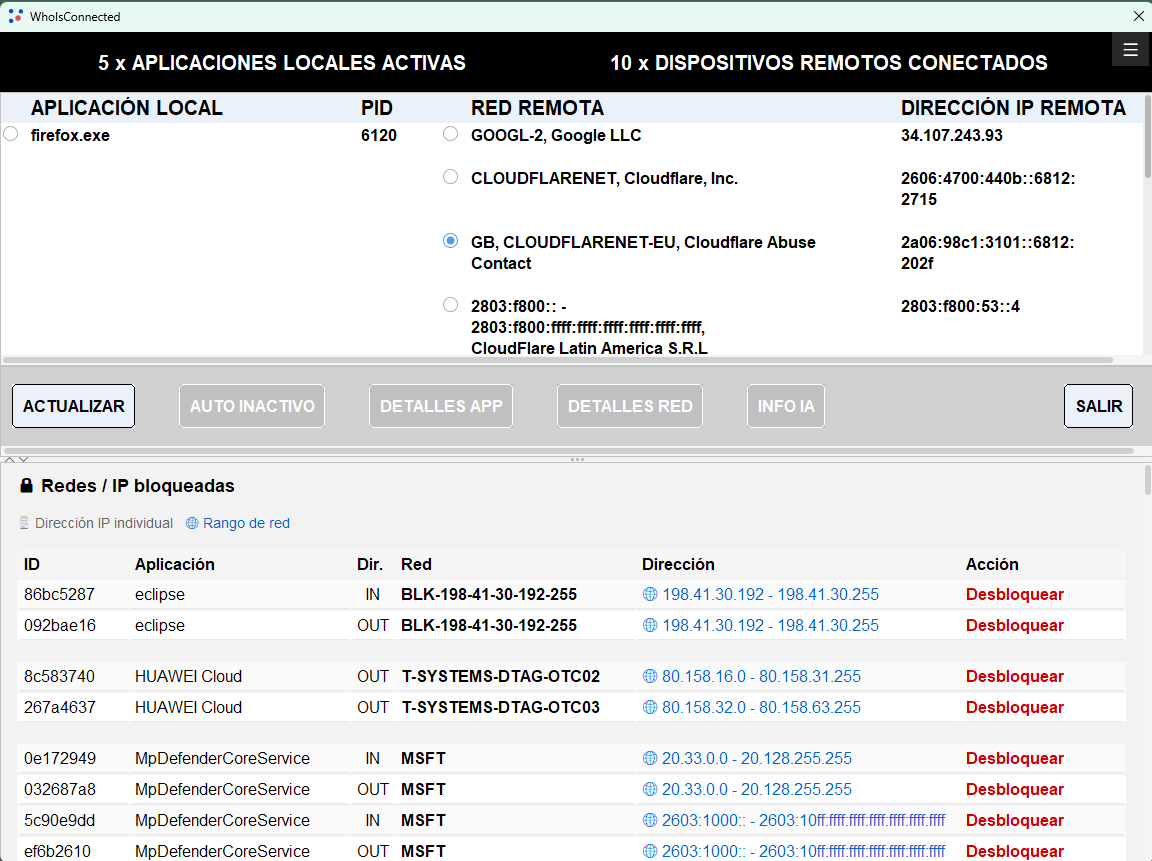Click the splitter grip dots between panes
This screenshot has height=861, width=1152.
pyautogui.click(x=577, y=459)
